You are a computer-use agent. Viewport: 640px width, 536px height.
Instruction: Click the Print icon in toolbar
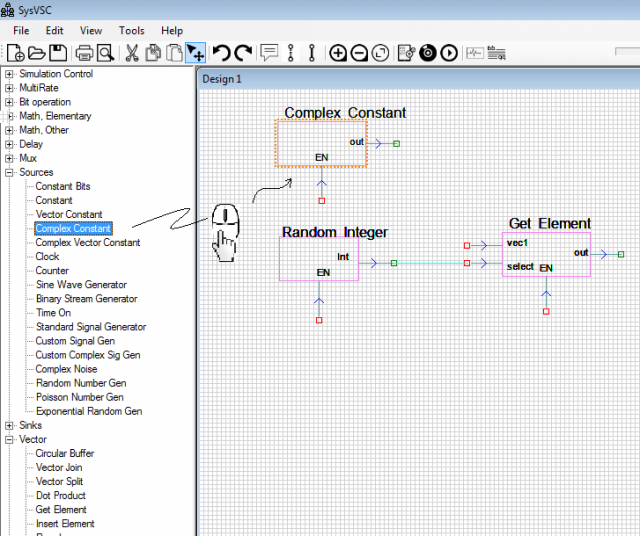pos(84,53)
